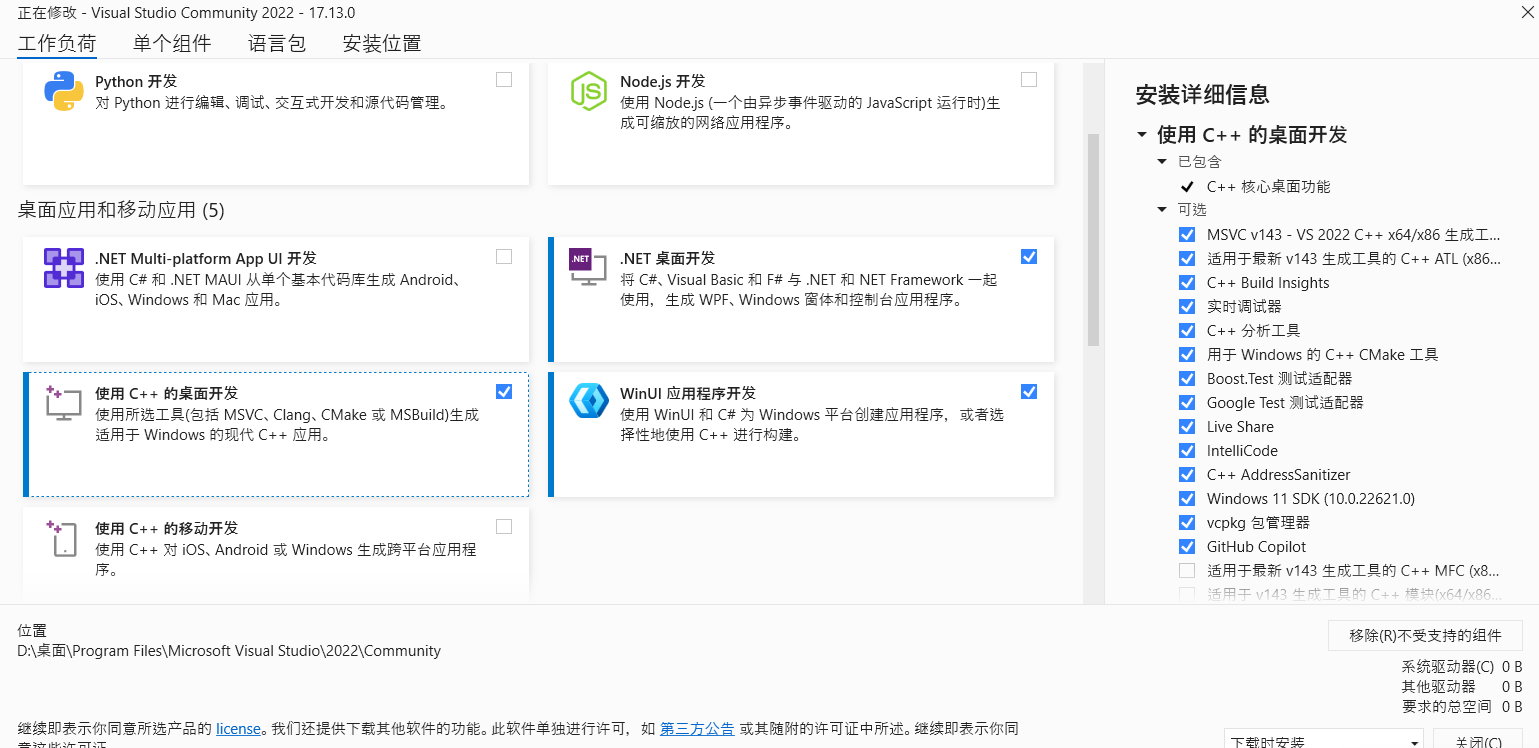The image size is (1539, 748).
Task: Click the WinUI 应用程序开发 icon
Action: 589,402
